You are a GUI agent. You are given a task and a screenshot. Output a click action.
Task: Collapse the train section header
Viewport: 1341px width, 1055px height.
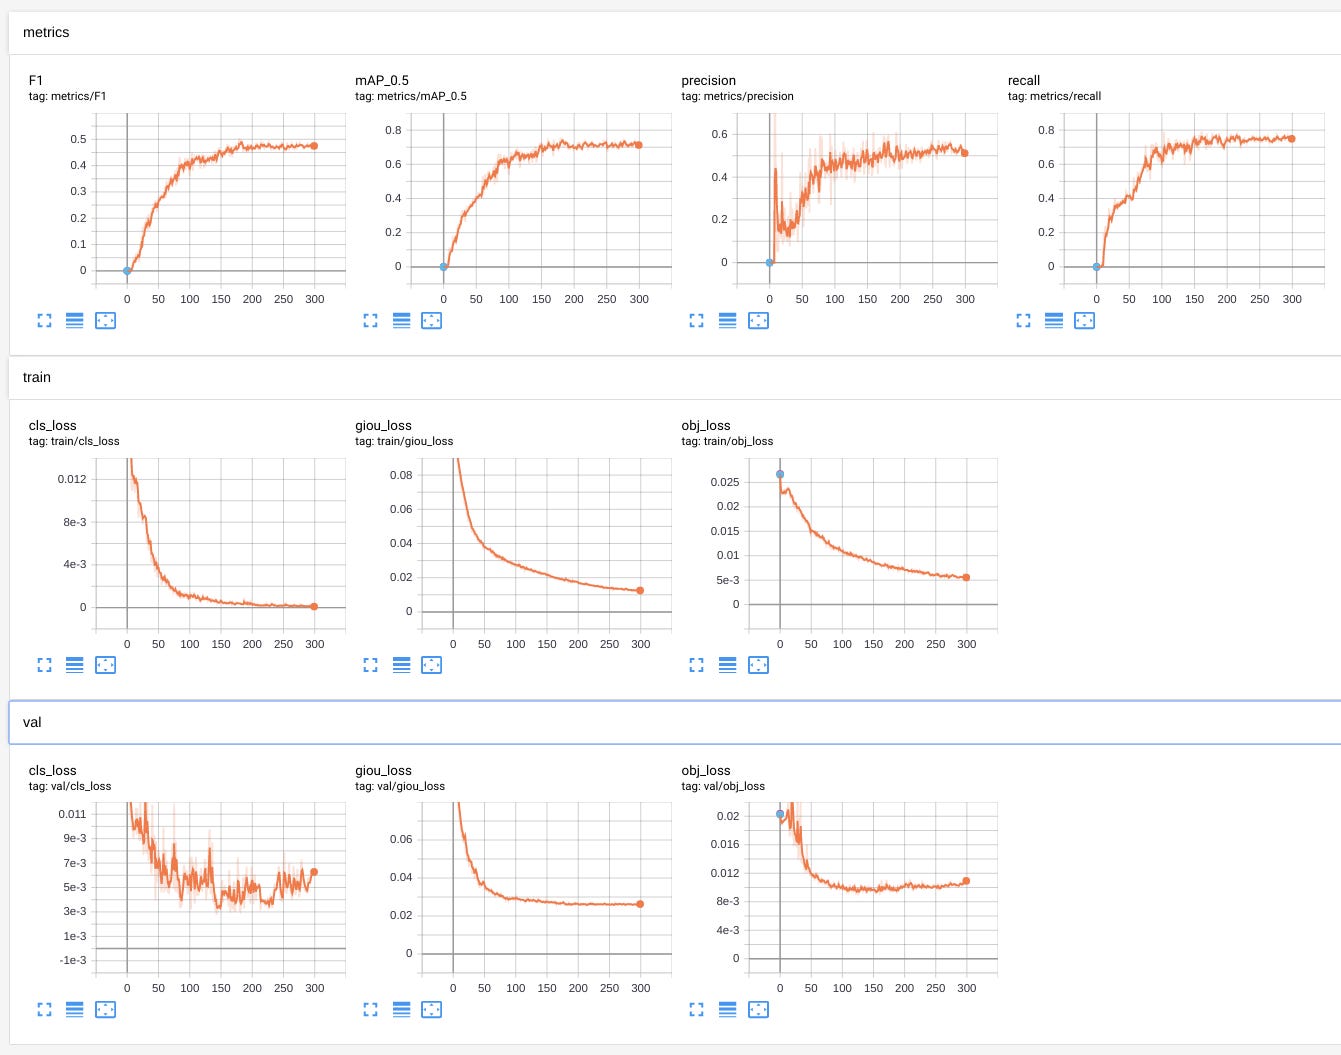(675, 378)
